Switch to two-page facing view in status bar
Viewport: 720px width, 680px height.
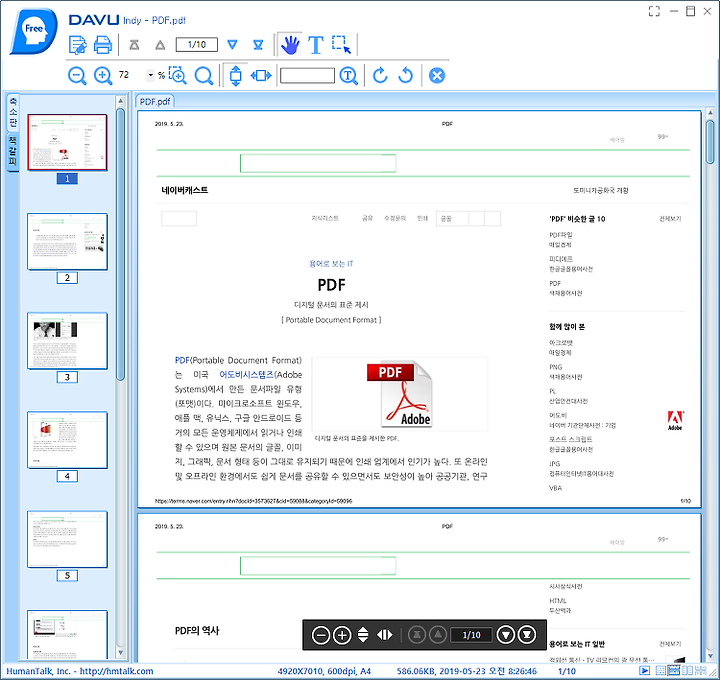pos(687,671)
